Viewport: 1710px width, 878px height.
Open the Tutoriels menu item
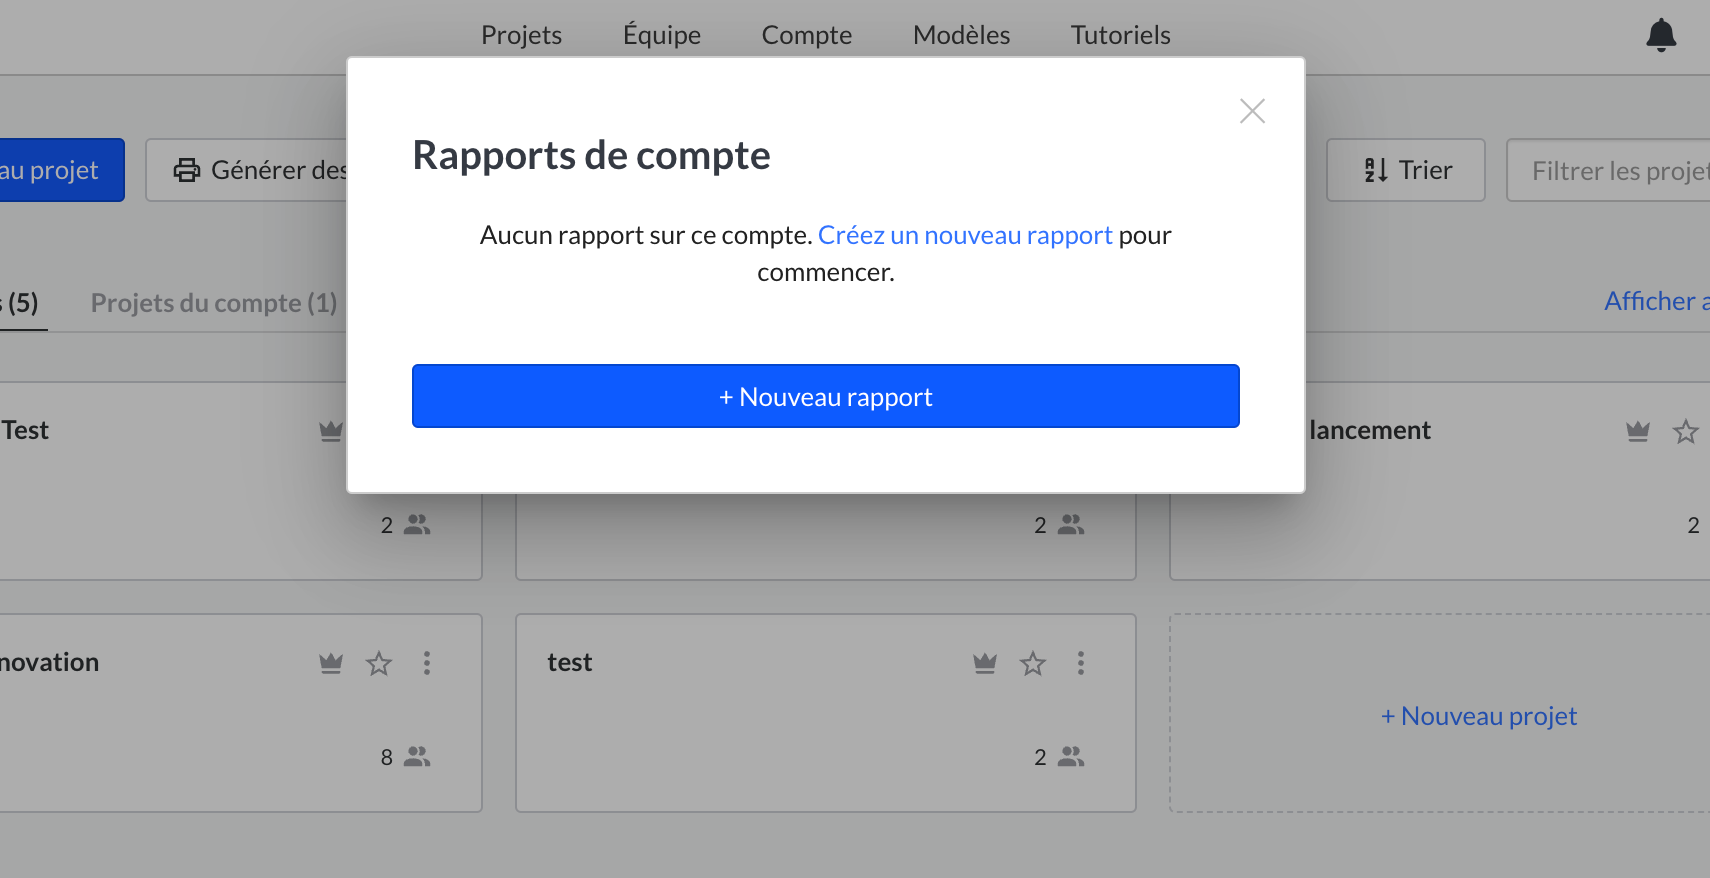[x=1120, y=35]
